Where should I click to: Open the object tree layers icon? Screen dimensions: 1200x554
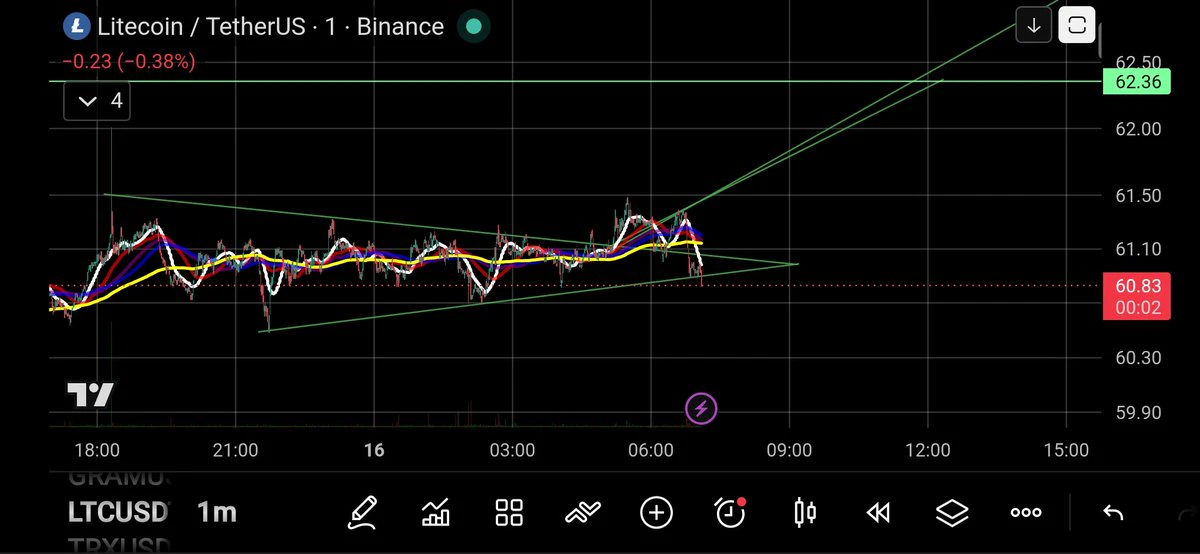pos(952,513)
